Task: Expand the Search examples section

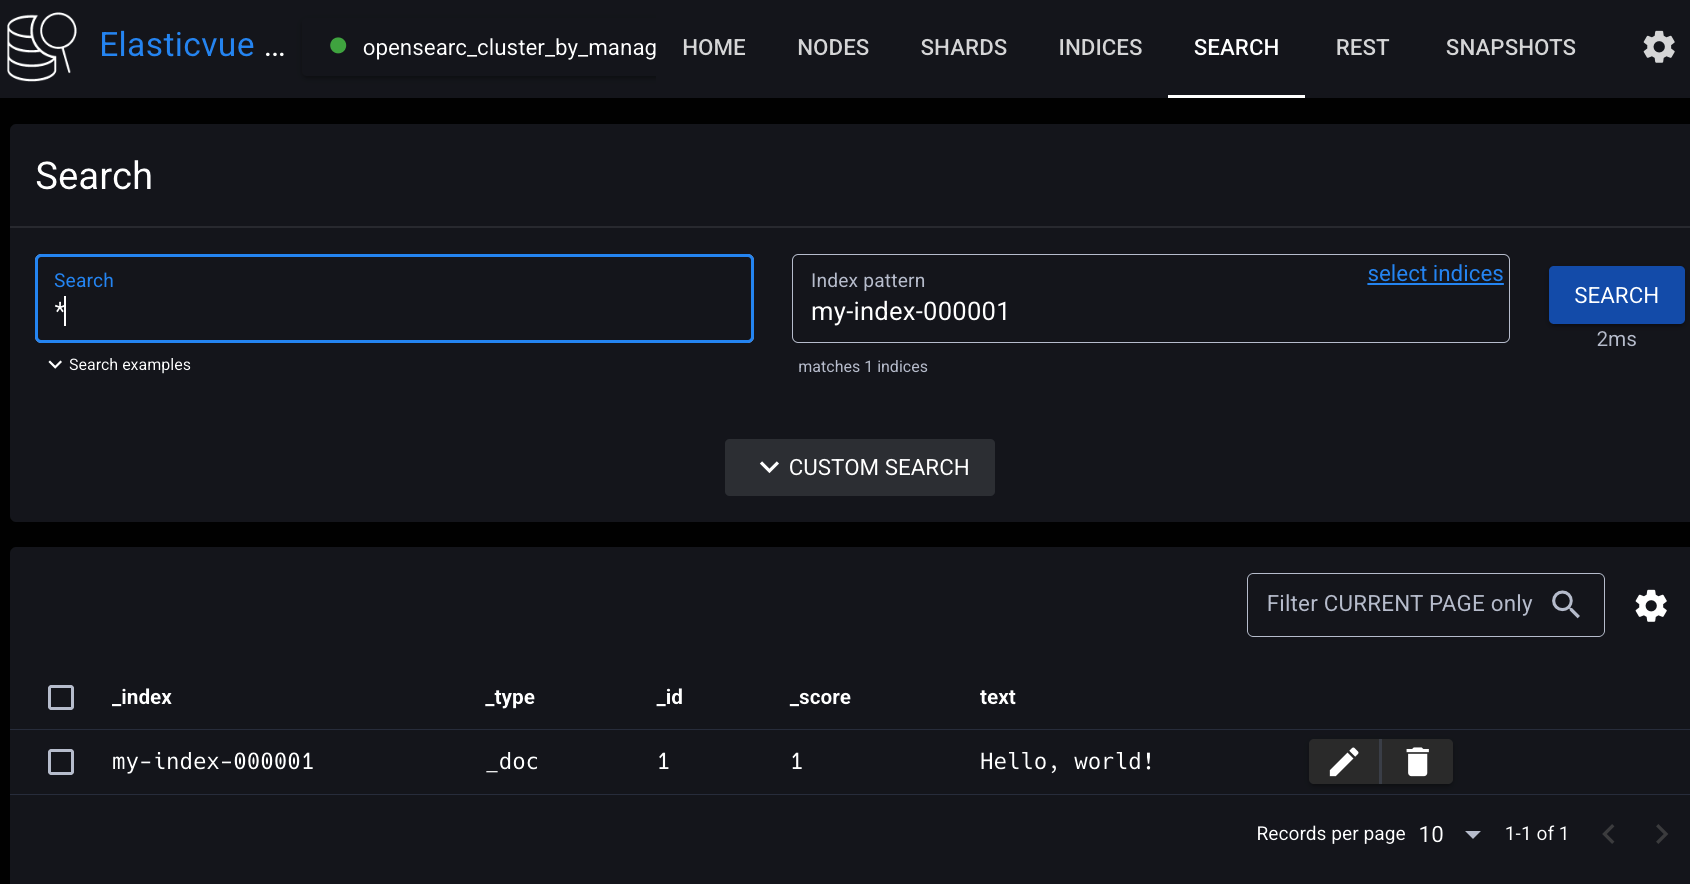Action: 120,365
